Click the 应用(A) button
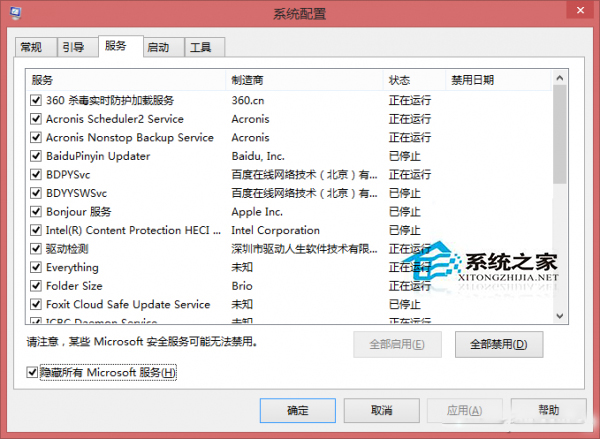 tap(465, 411)
